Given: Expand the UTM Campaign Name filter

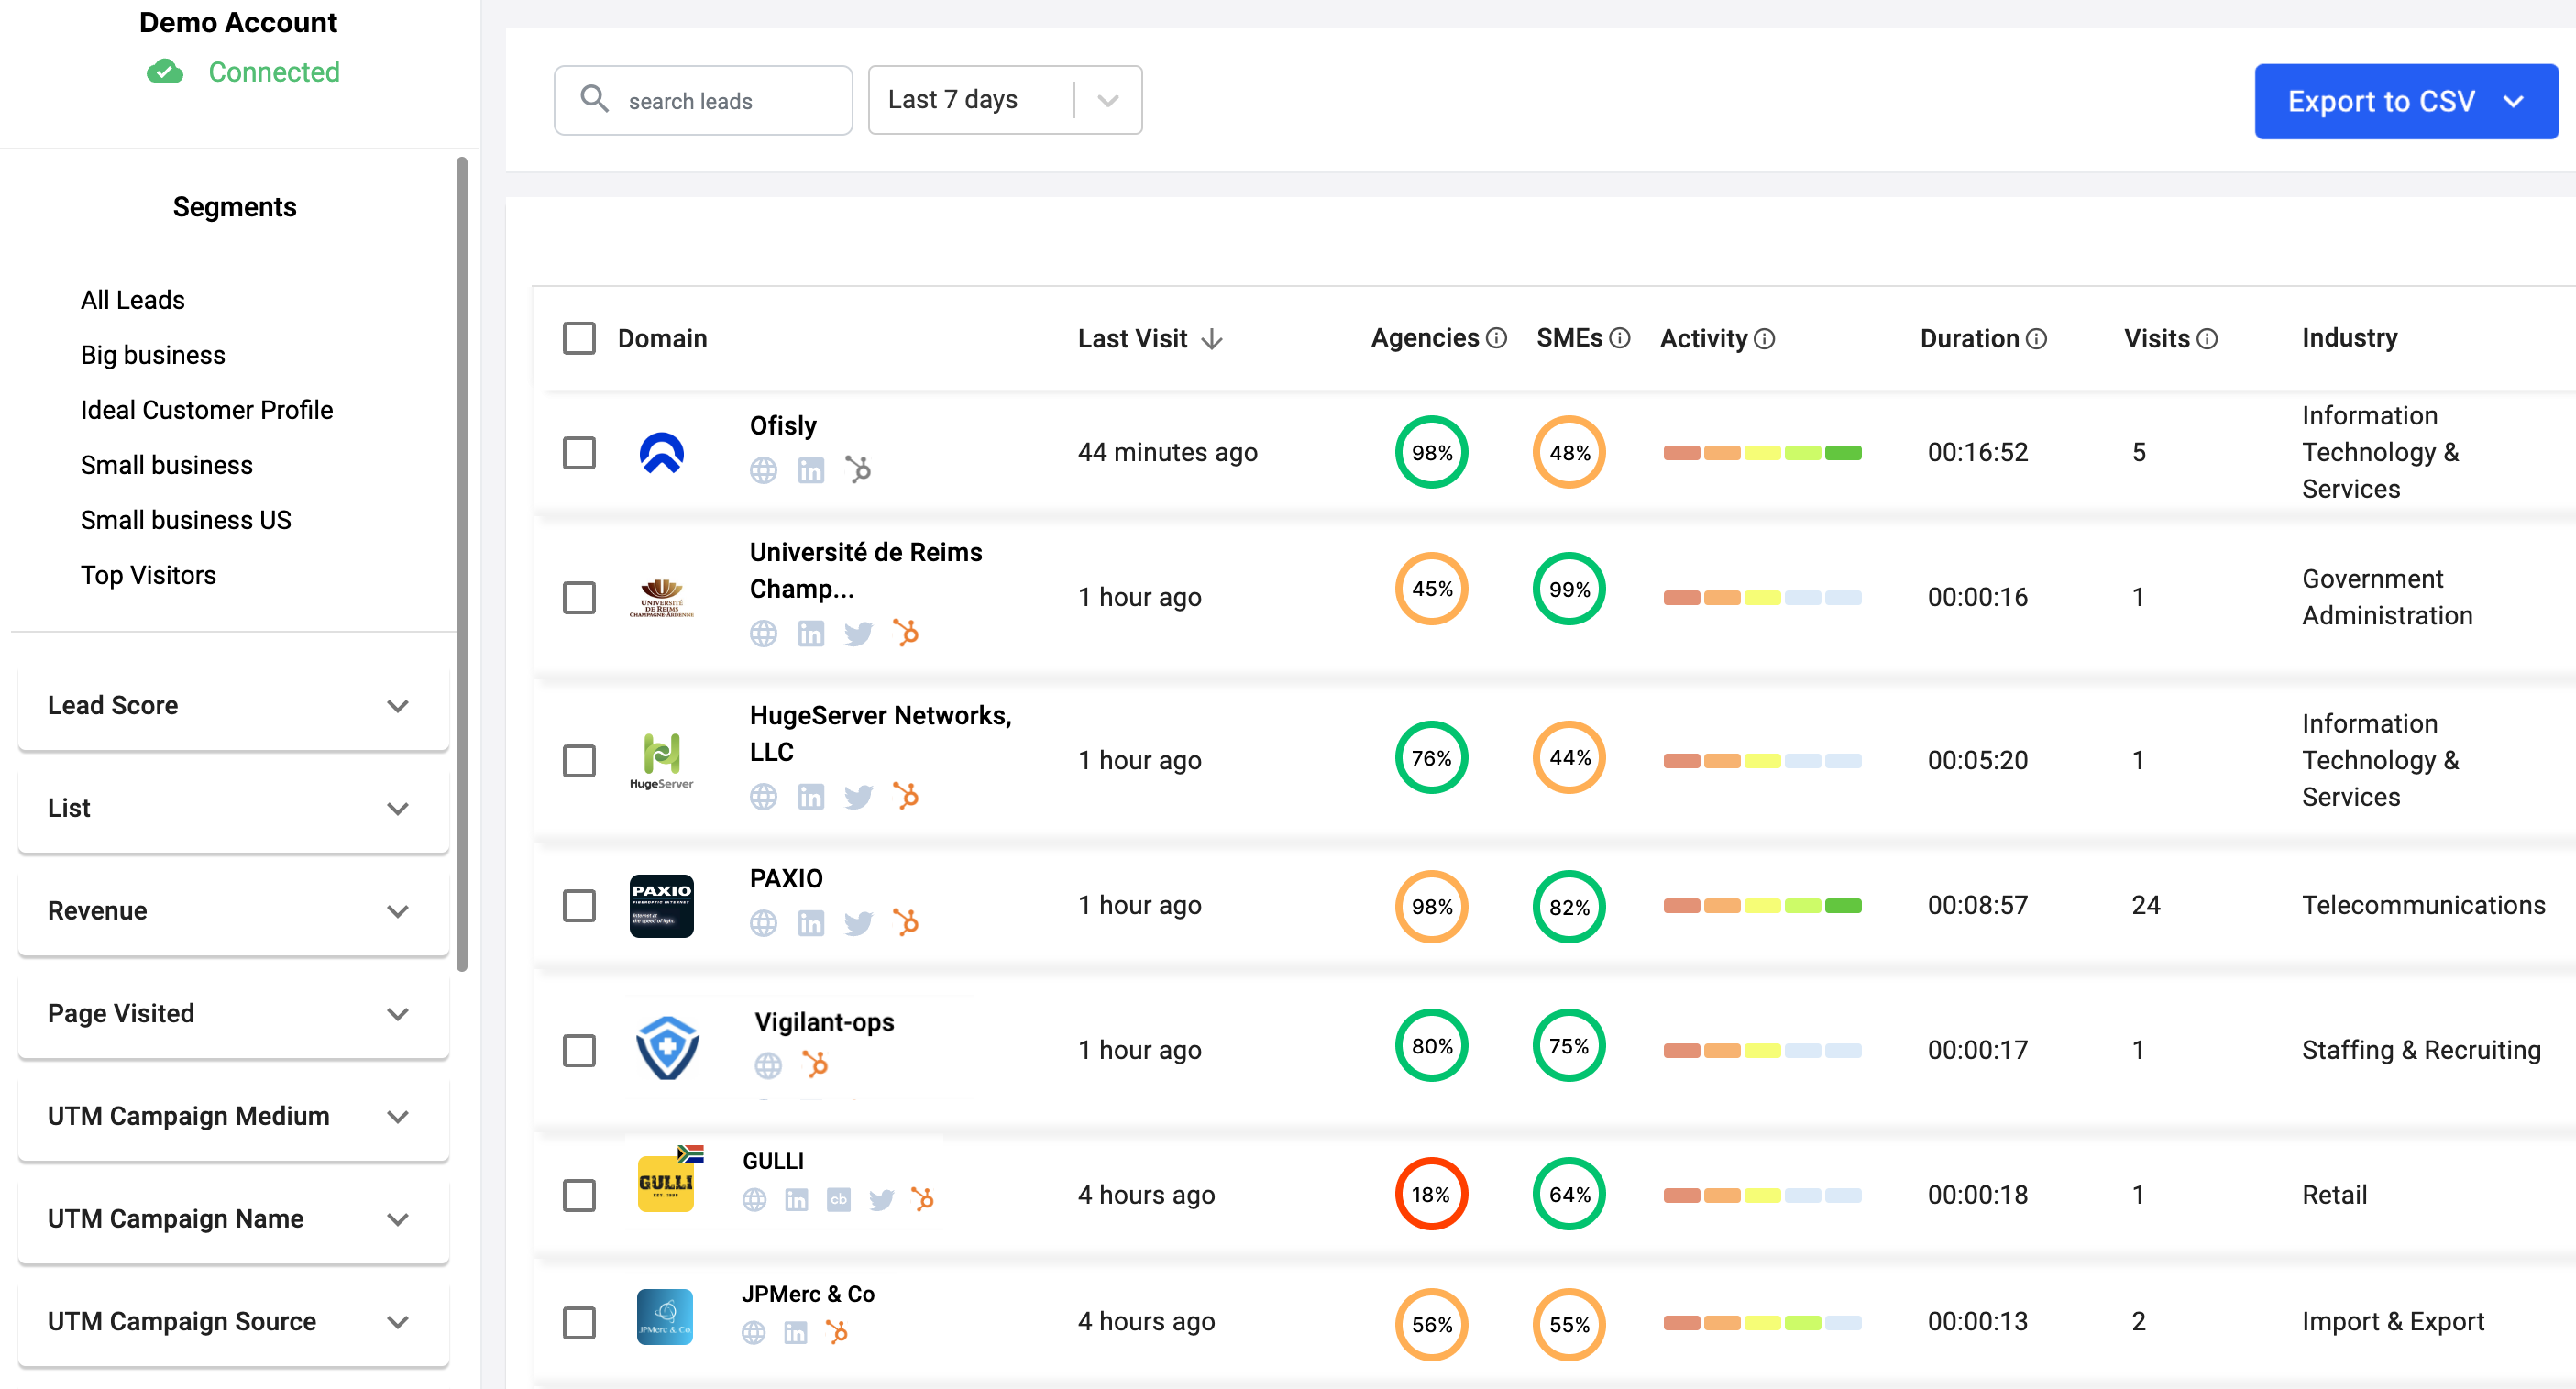Looking at the screenshot, I should (233, 1220).
